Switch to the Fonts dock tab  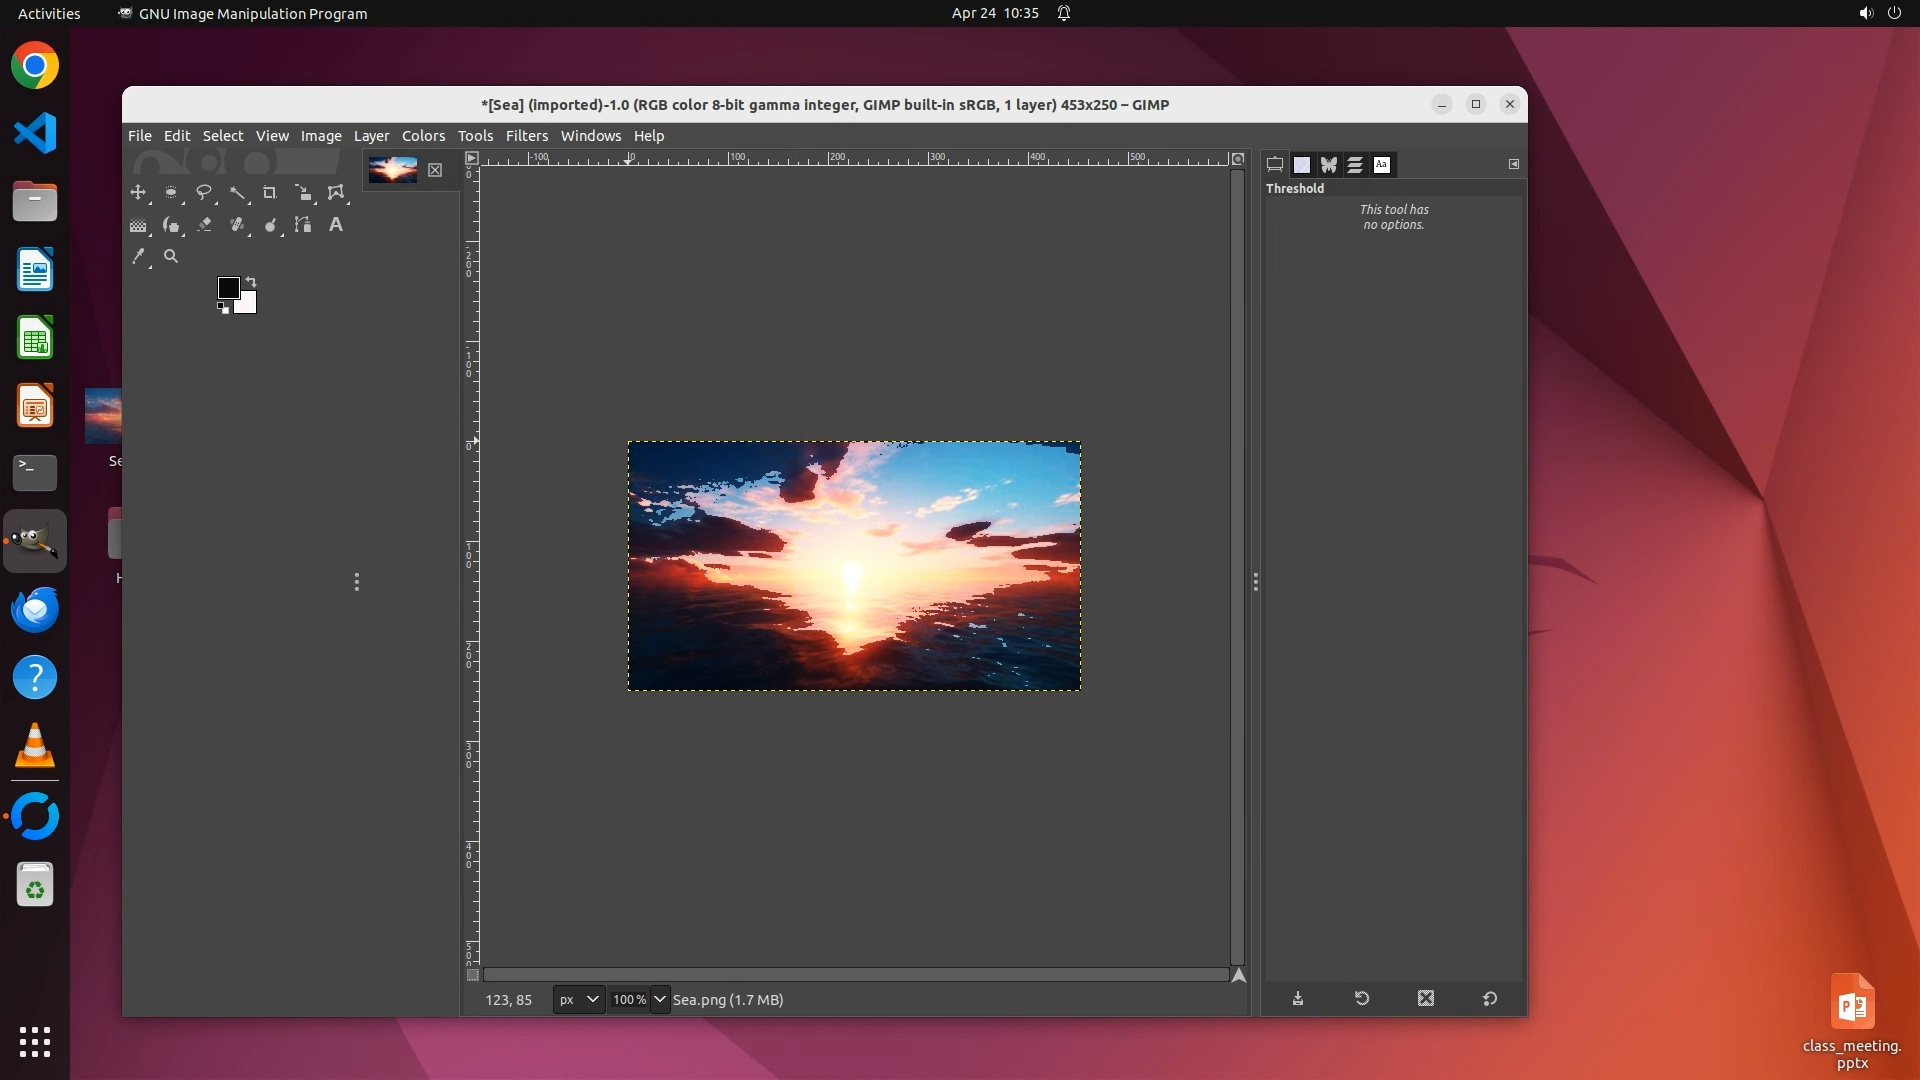click(1382, 165)
